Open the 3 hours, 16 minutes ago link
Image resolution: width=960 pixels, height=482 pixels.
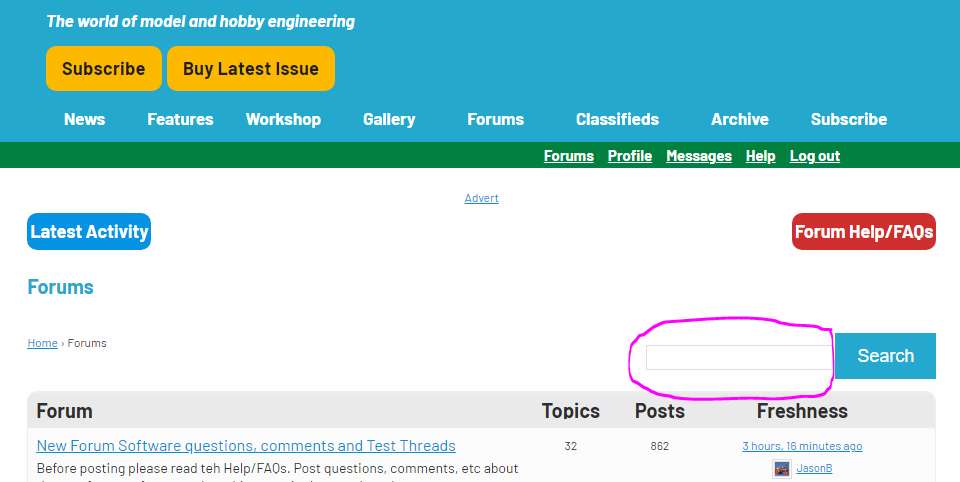point(802,446)
